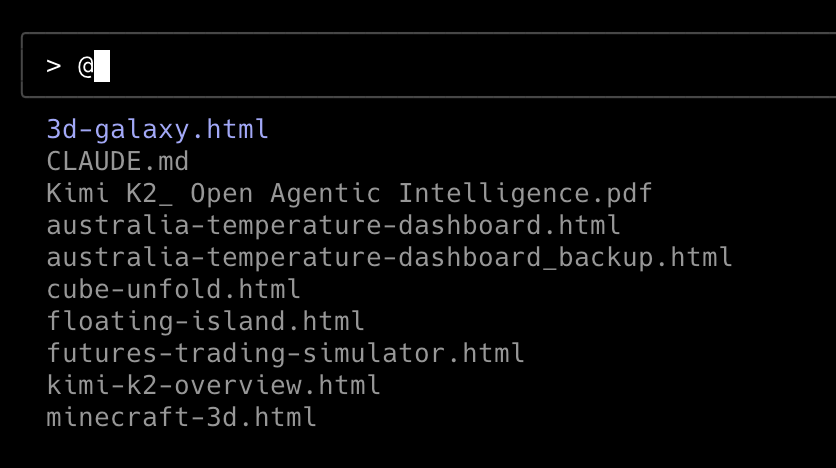Click the dashboard backup file entry
Viewport: 836px width, 468px height.
[389, 257]
